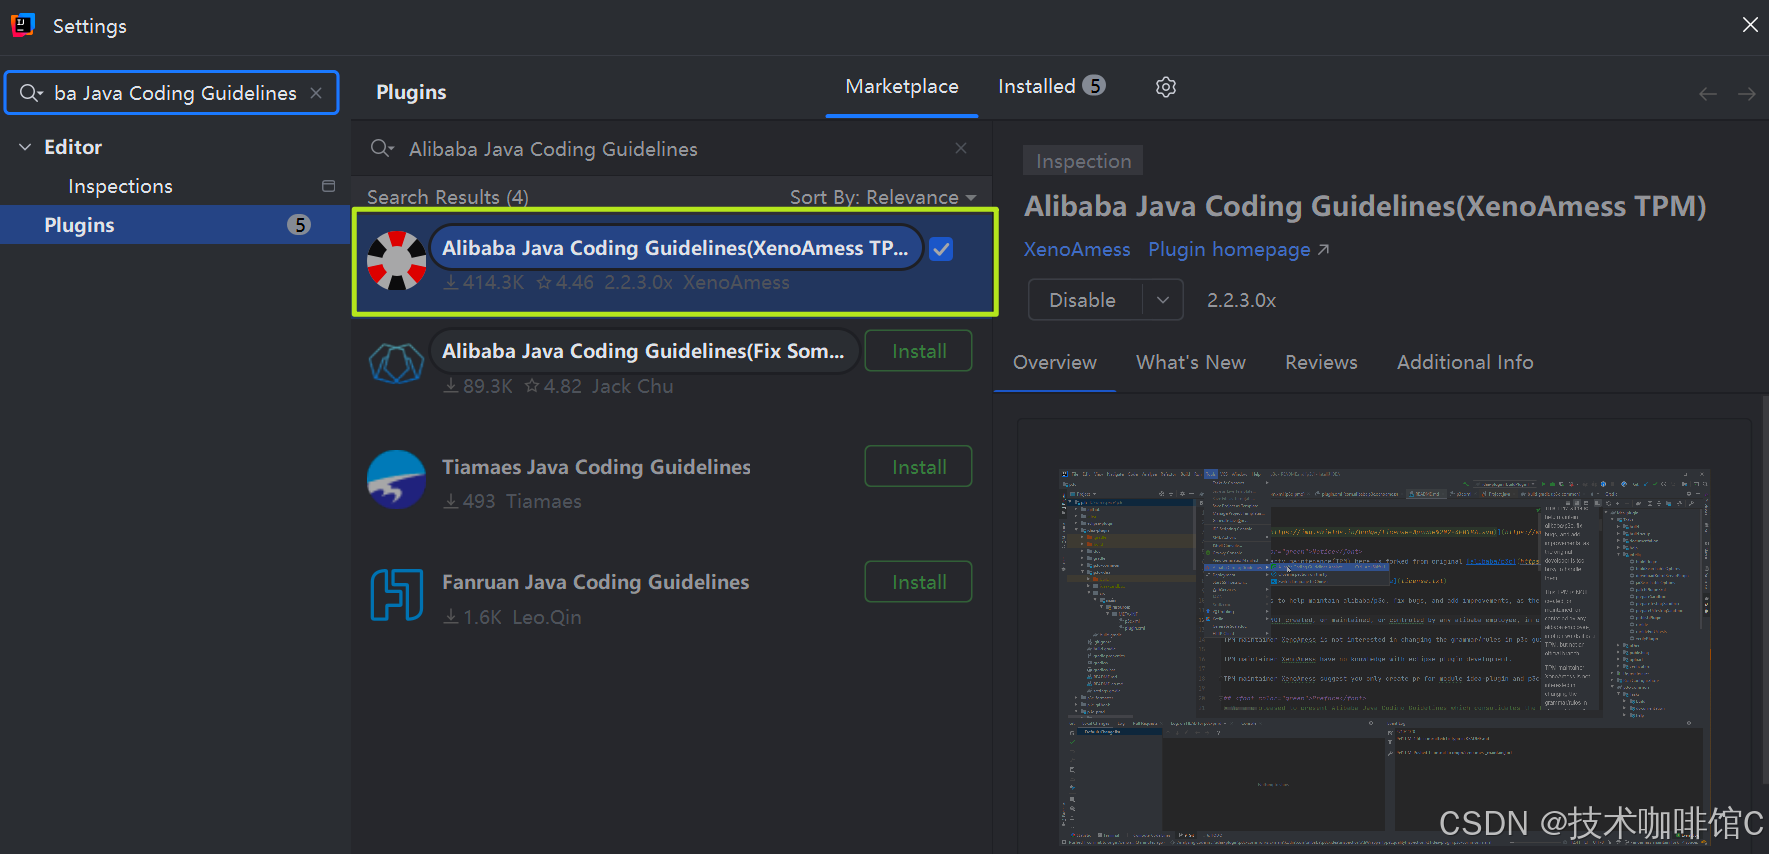This screenshot has width=1769, height=854.
Task: Install Tiamaes Java Coding Guidelines plugin
Action: [918, 467]
